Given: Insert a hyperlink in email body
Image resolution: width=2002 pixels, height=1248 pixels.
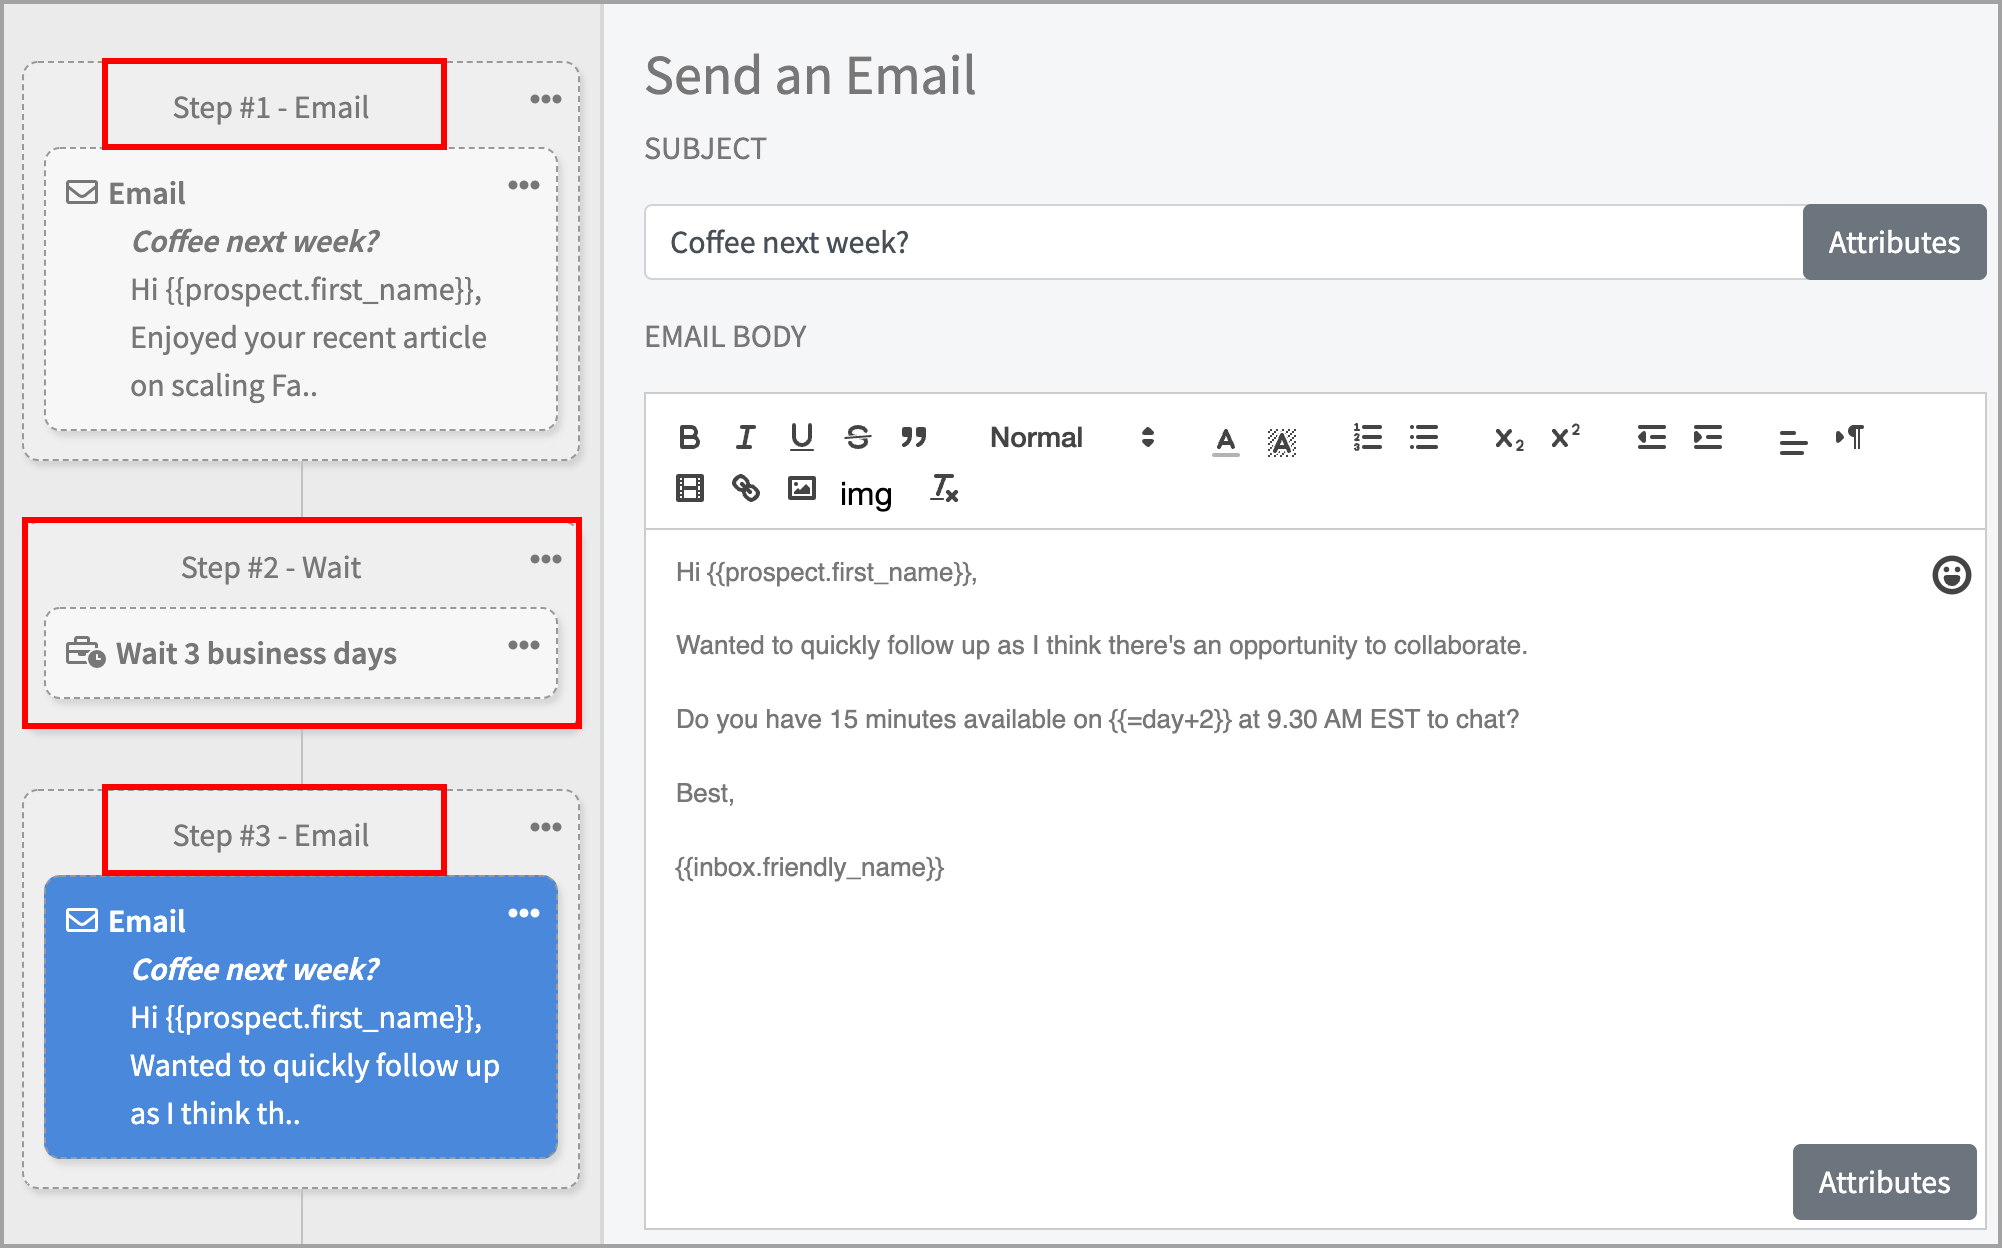Looking at the screenshot, I should point(745,489).
